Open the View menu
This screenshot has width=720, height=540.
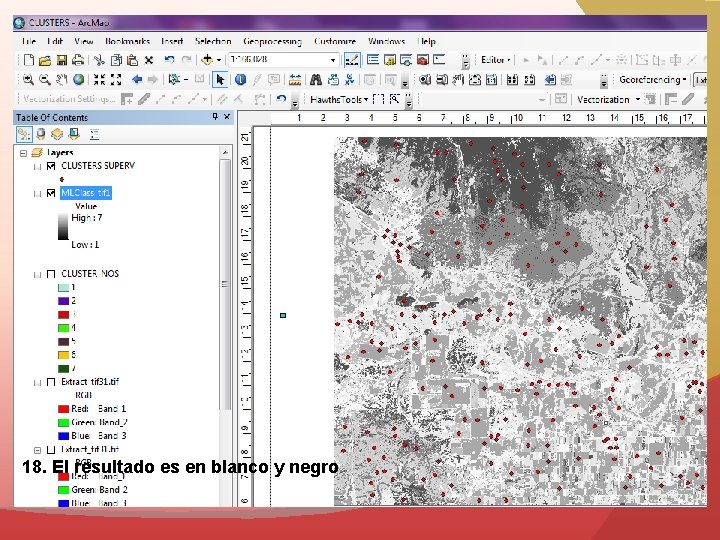point(84,41)
